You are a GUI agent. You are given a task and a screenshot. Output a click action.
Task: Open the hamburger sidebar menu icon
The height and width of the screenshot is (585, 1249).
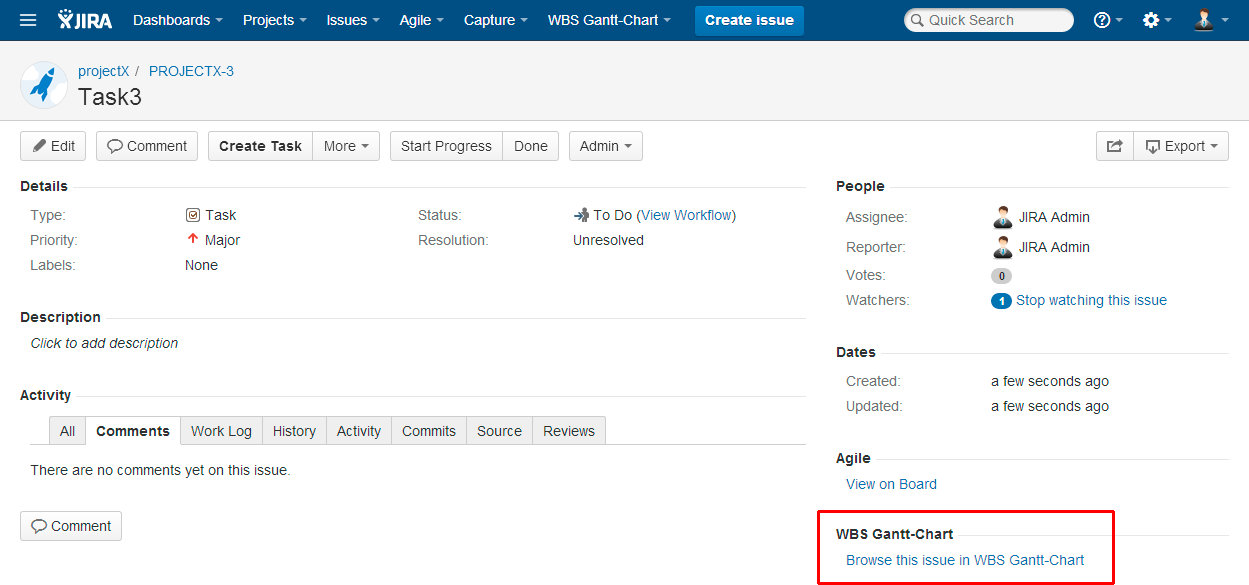coord(28,20)
